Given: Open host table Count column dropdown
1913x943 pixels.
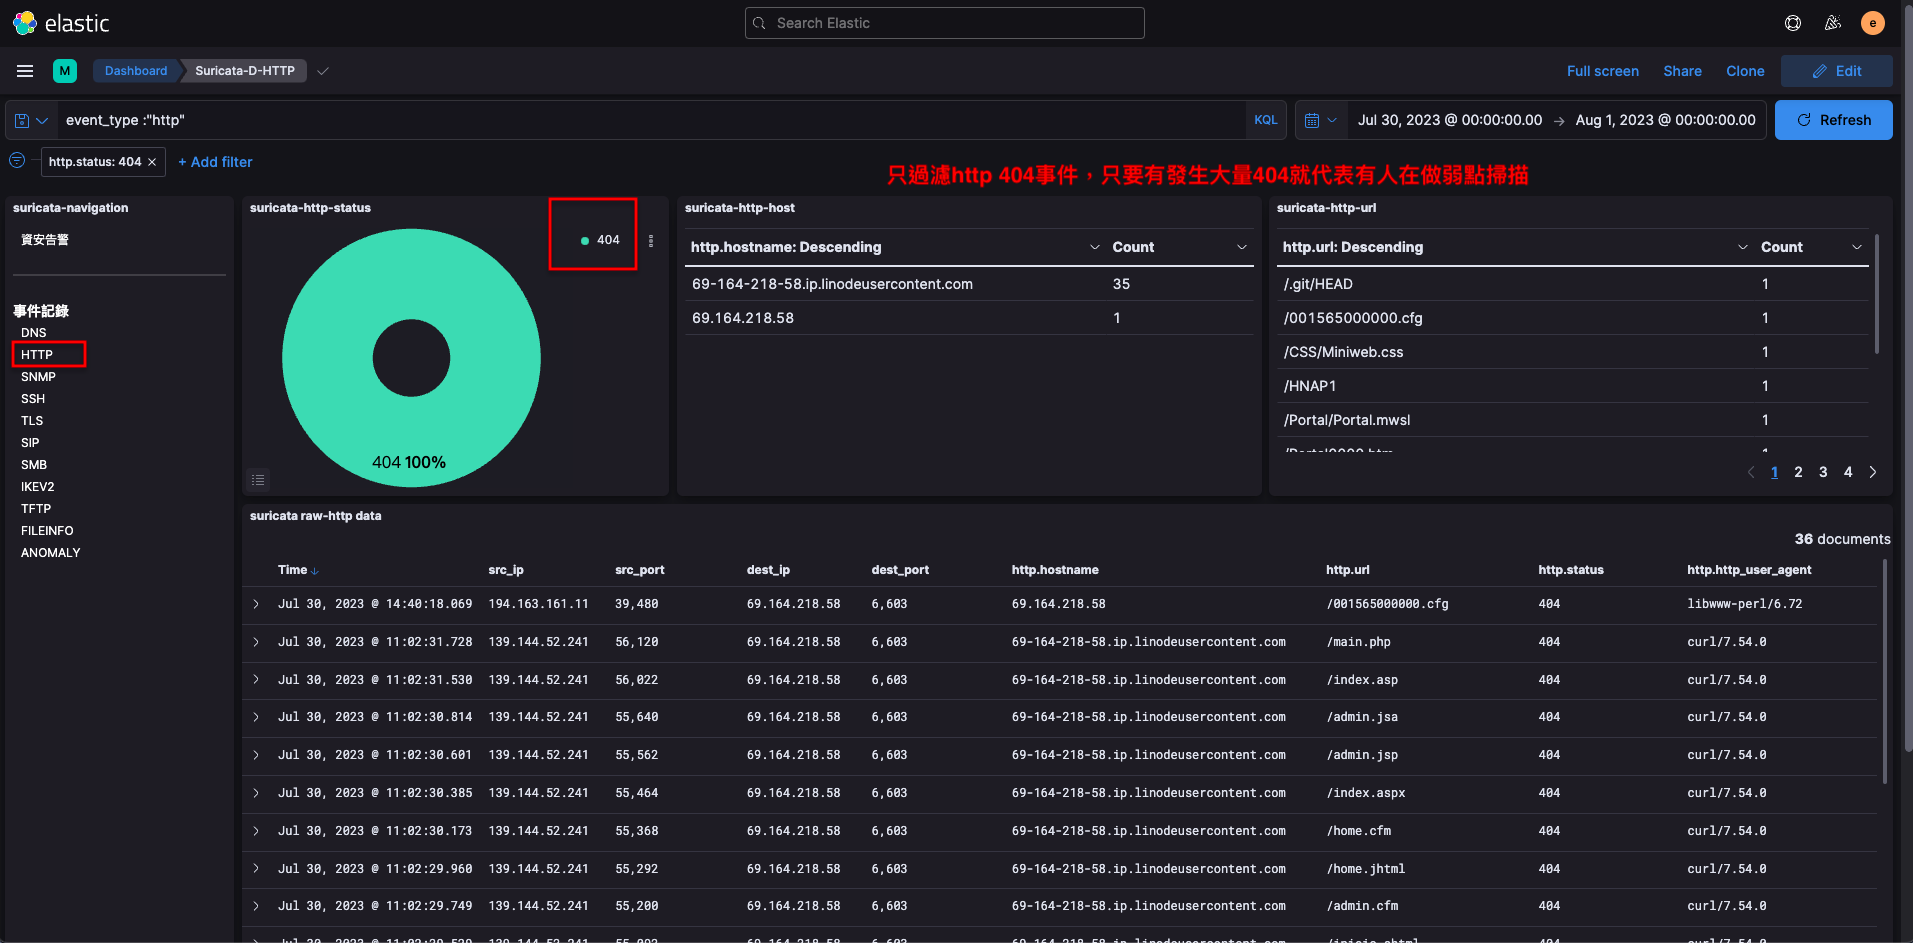Looking at the screenshot, I should click(x=1242, y=247).
